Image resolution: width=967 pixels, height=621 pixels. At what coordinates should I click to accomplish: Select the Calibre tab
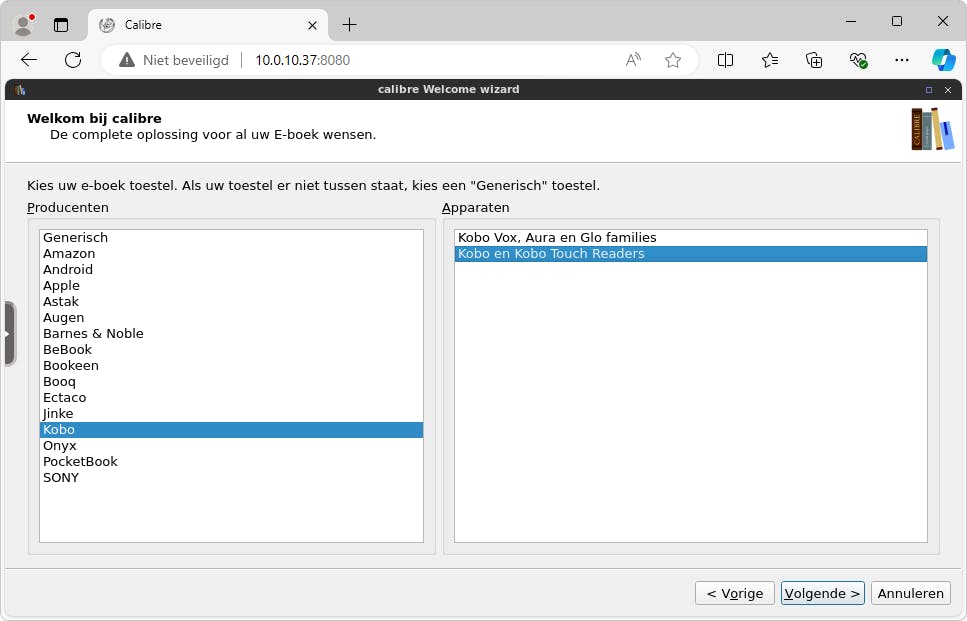[x=208, y=25]
